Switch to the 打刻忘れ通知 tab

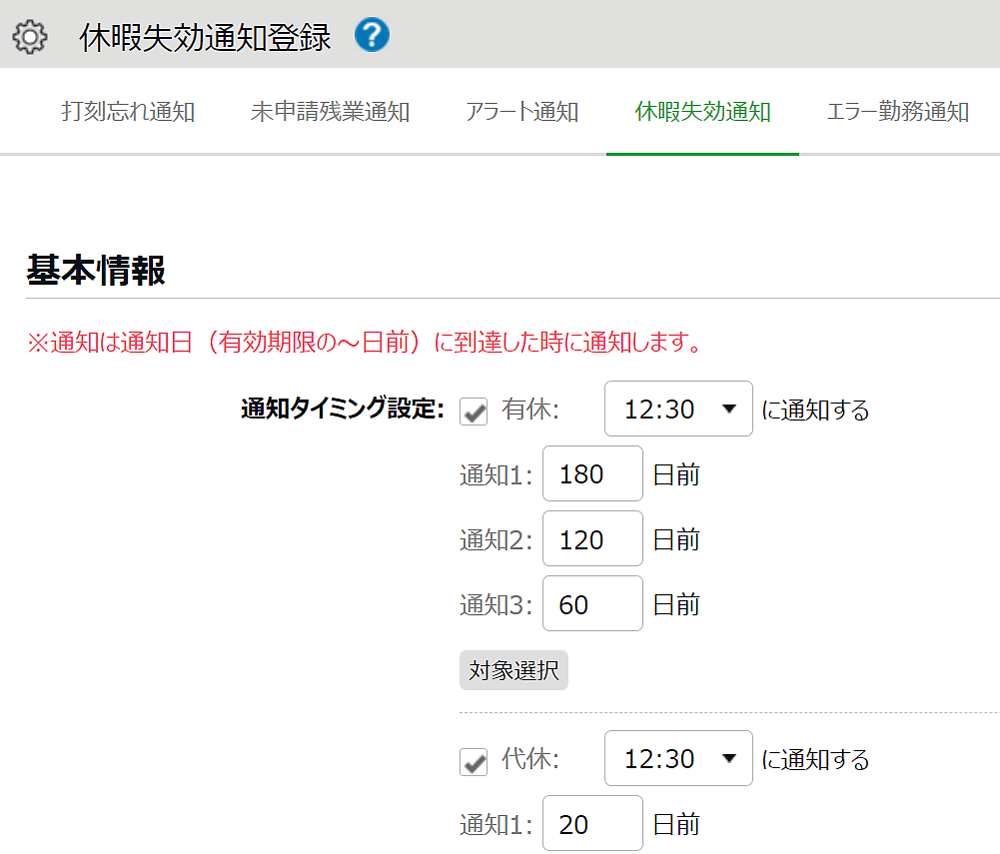(x=128, y=112)
